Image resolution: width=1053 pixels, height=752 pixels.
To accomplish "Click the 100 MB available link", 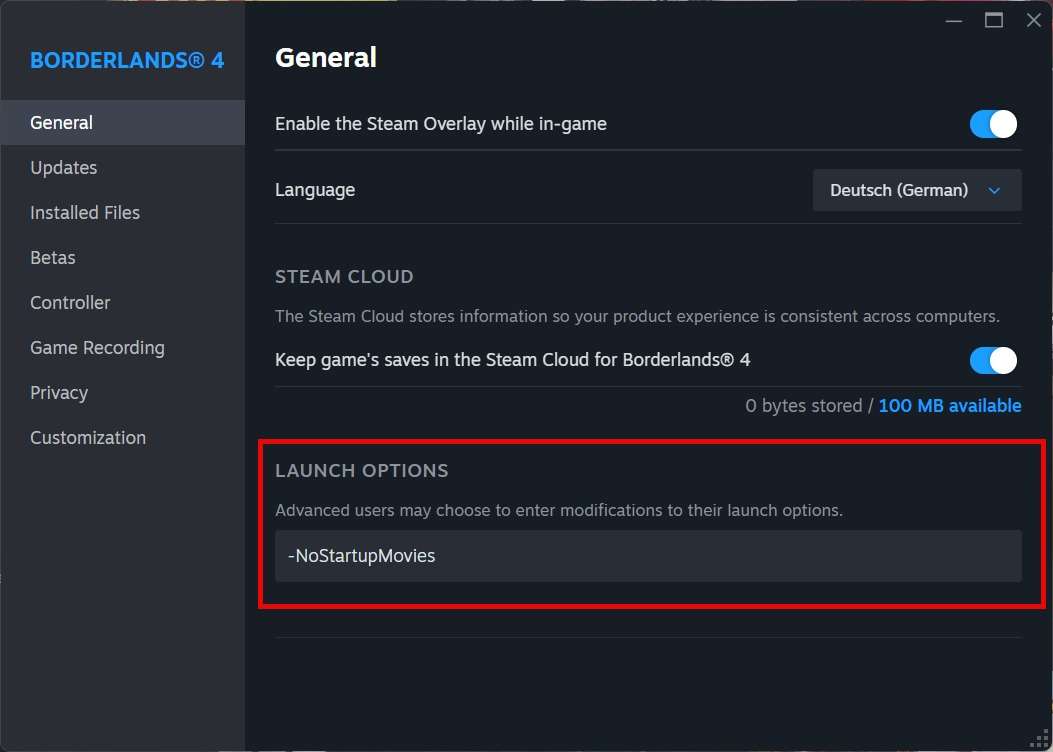I will pos(950,406).
